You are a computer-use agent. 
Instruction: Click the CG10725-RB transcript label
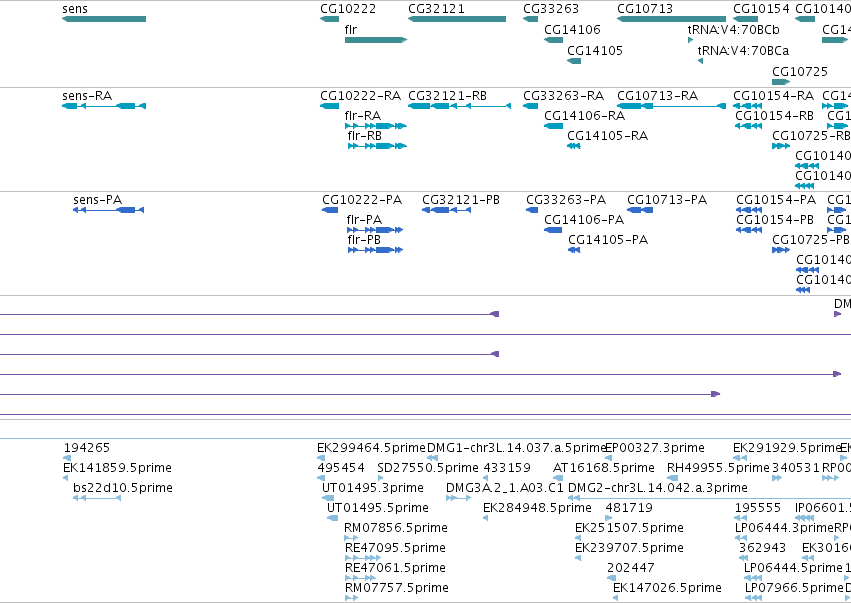tap(811, 136)
